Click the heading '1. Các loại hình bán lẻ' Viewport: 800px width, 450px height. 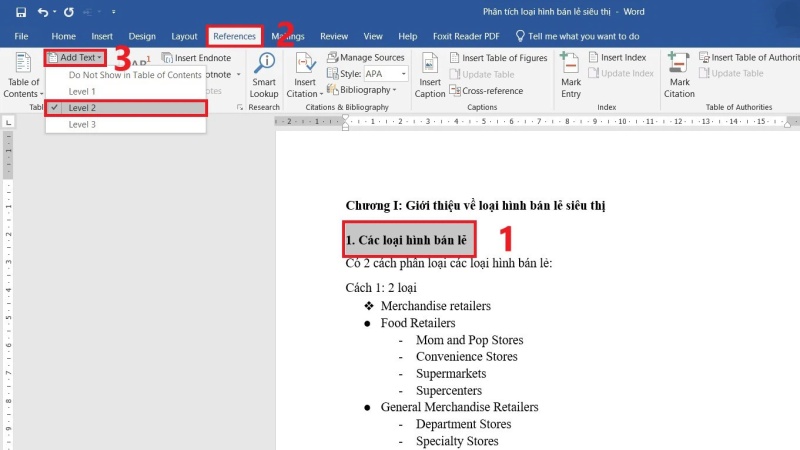point(406,240)
